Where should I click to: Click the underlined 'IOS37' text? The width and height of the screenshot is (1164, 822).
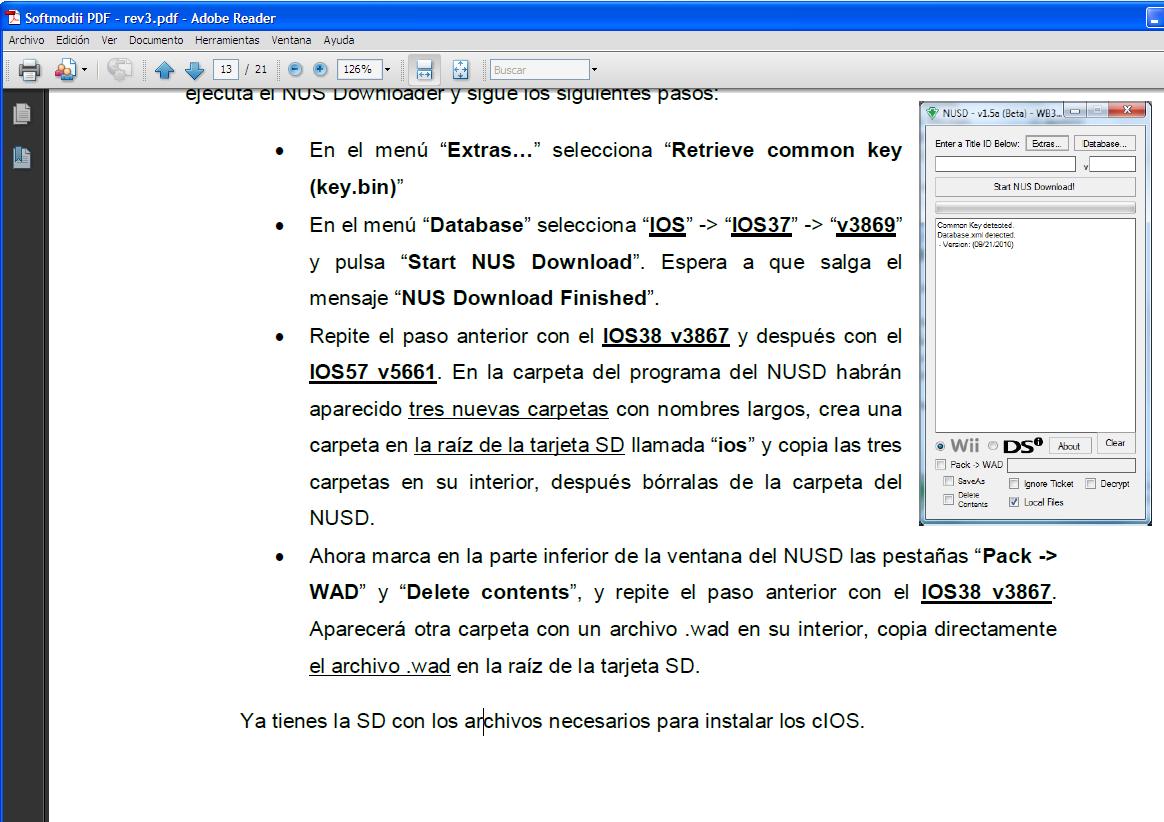[x=761, y=225]
